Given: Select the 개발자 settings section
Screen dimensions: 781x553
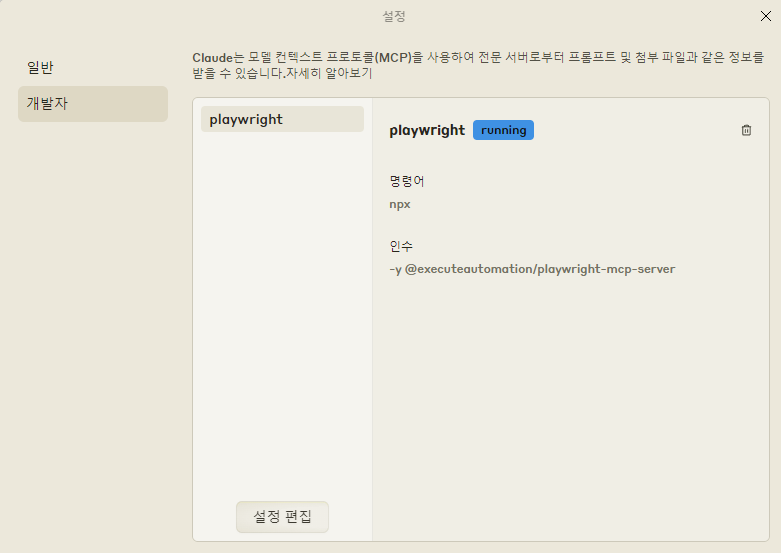Looking at the screenshot, I should (x=93, y=104).
